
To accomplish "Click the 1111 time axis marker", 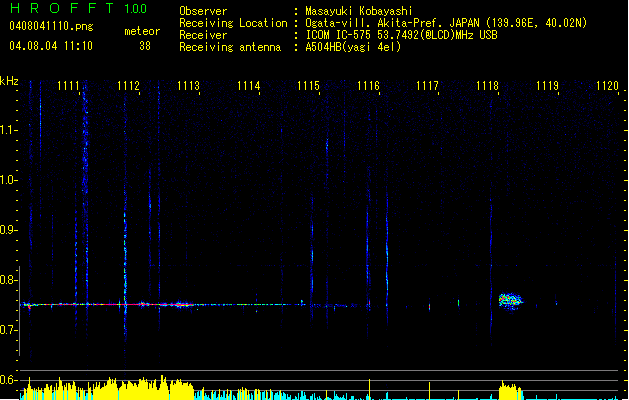I will point(68,86).
